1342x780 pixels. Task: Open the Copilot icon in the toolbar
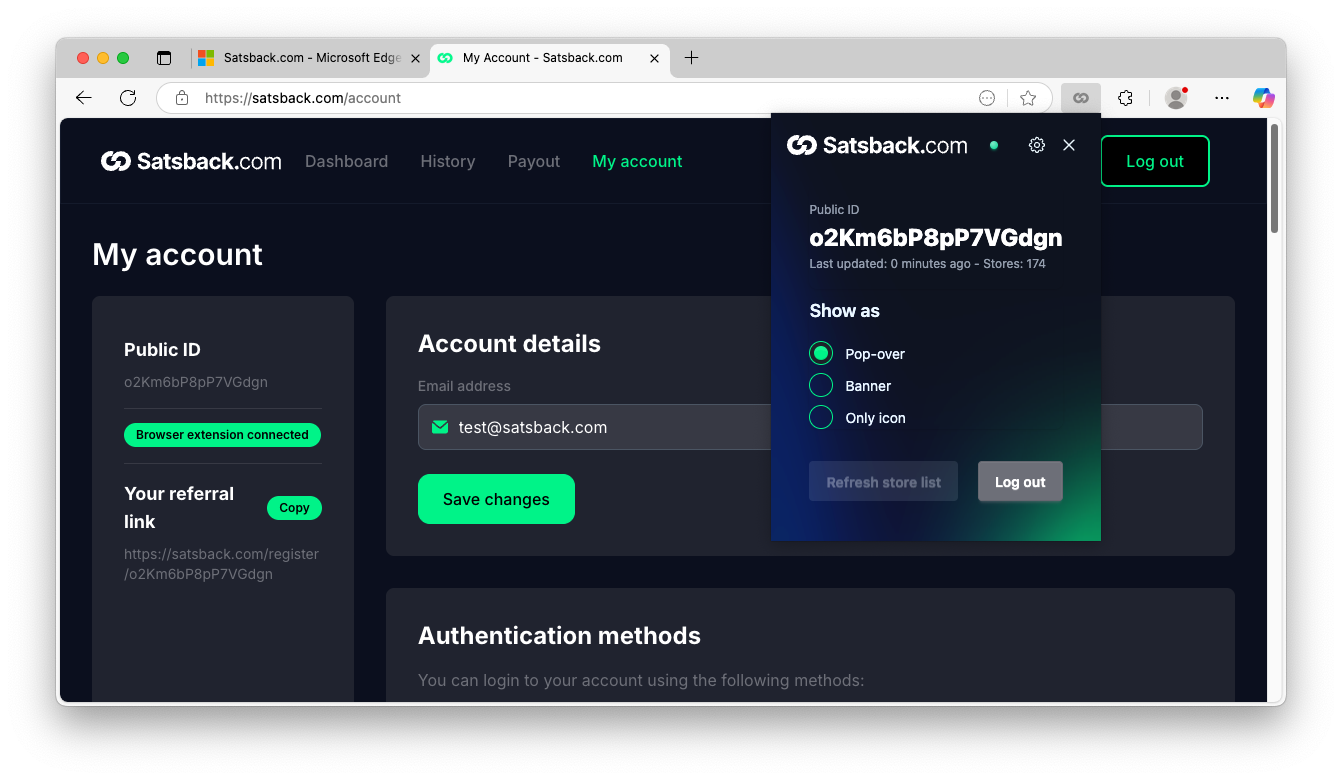click(x=1263, y=98)
